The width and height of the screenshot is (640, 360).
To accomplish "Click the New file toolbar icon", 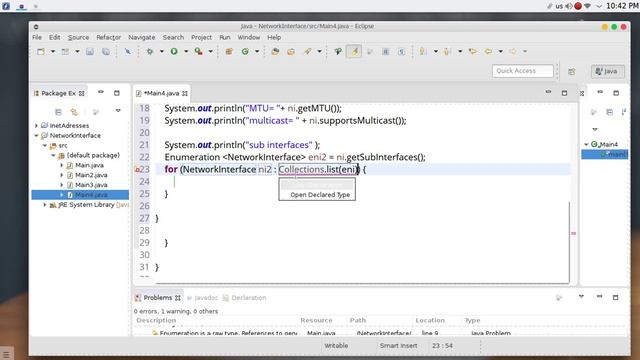I will (x=41, y=51).
